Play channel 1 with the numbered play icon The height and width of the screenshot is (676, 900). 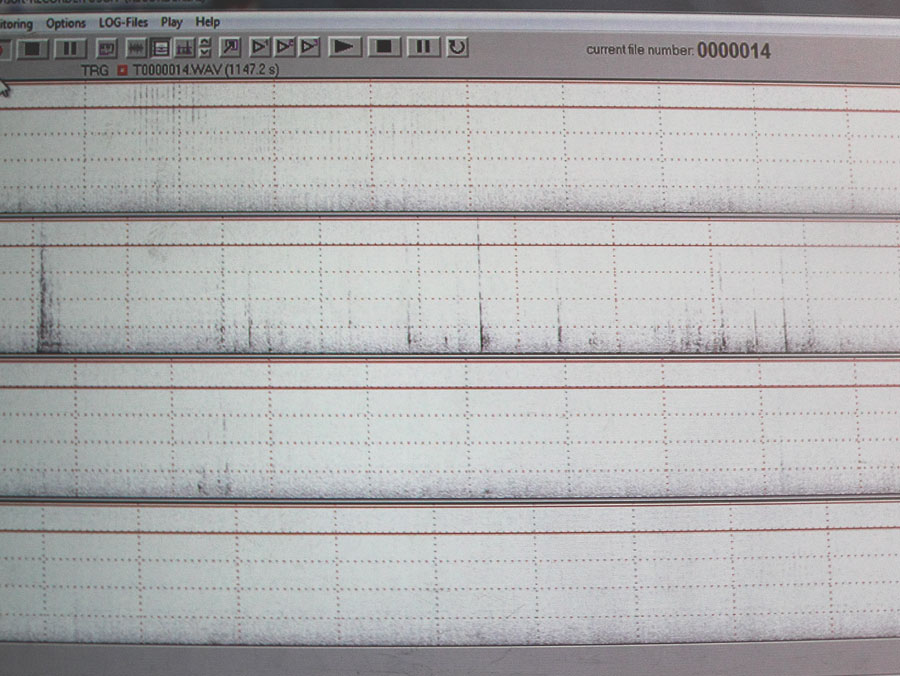pyautogui.click(x=259, y=47)
